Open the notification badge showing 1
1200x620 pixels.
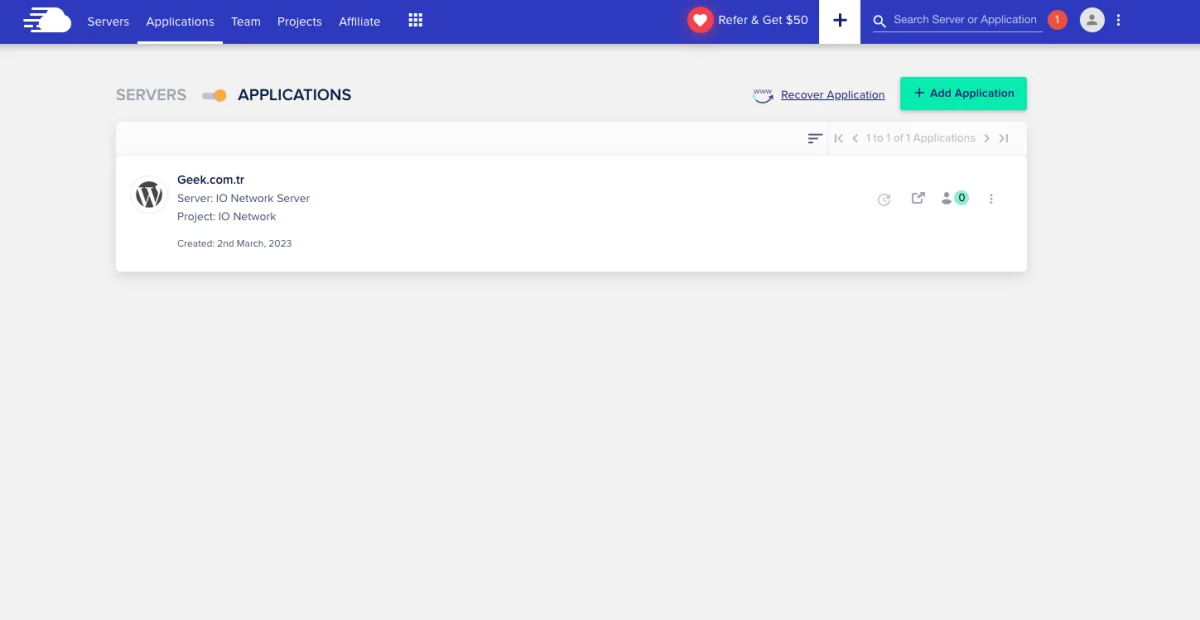[x=1058, y=20]
